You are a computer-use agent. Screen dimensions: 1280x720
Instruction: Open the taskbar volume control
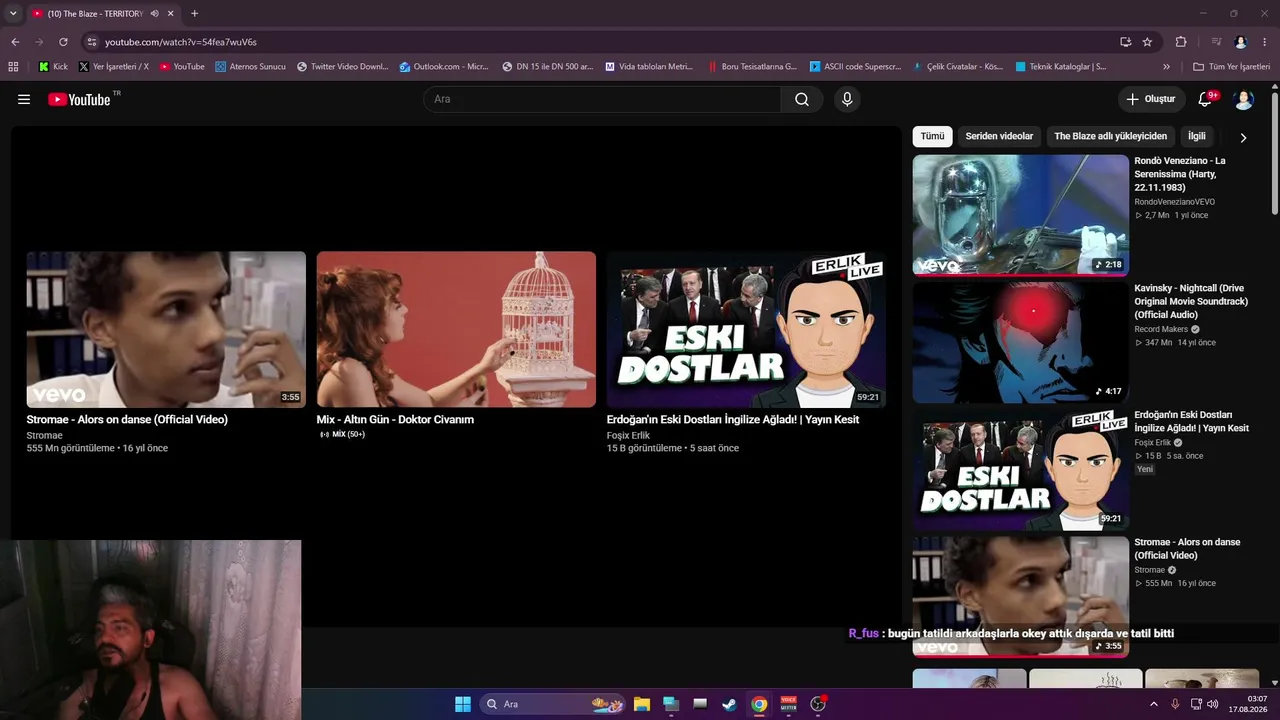1213,704
